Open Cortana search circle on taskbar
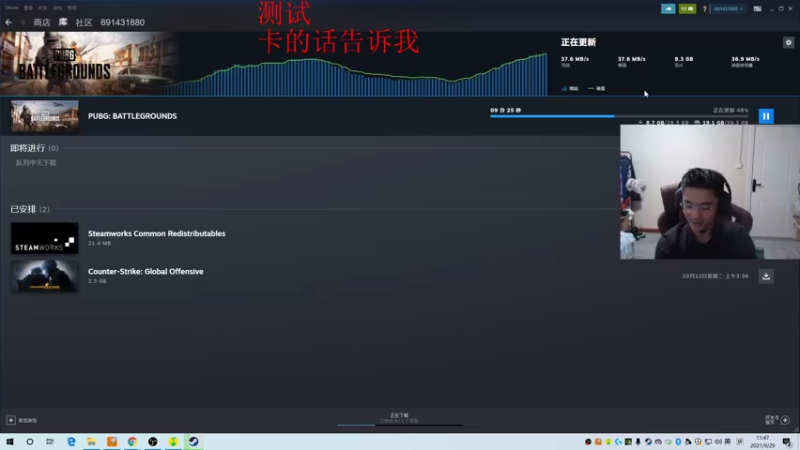Viewport: 800px width, 450px height. coord(30,442)
